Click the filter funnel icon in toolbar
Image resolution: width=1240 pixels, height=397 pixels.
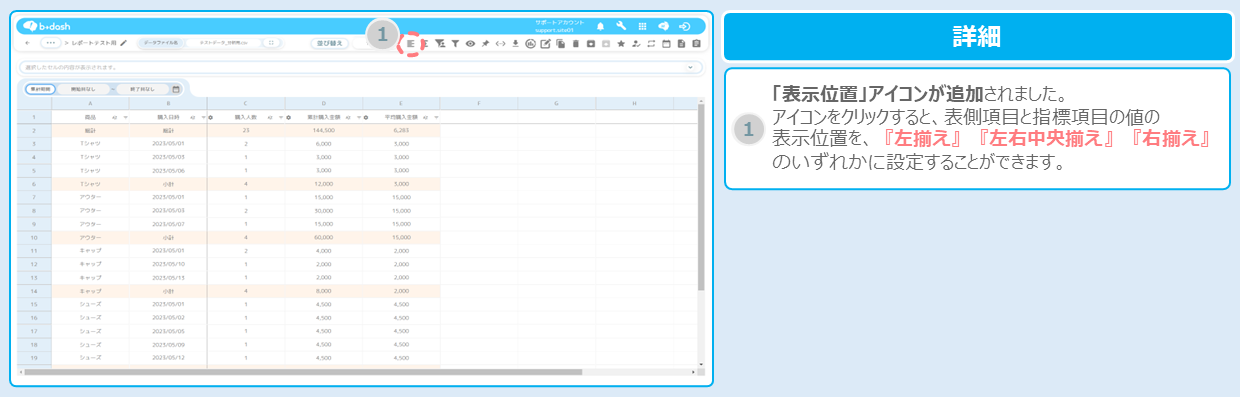[x=455, y=44]
